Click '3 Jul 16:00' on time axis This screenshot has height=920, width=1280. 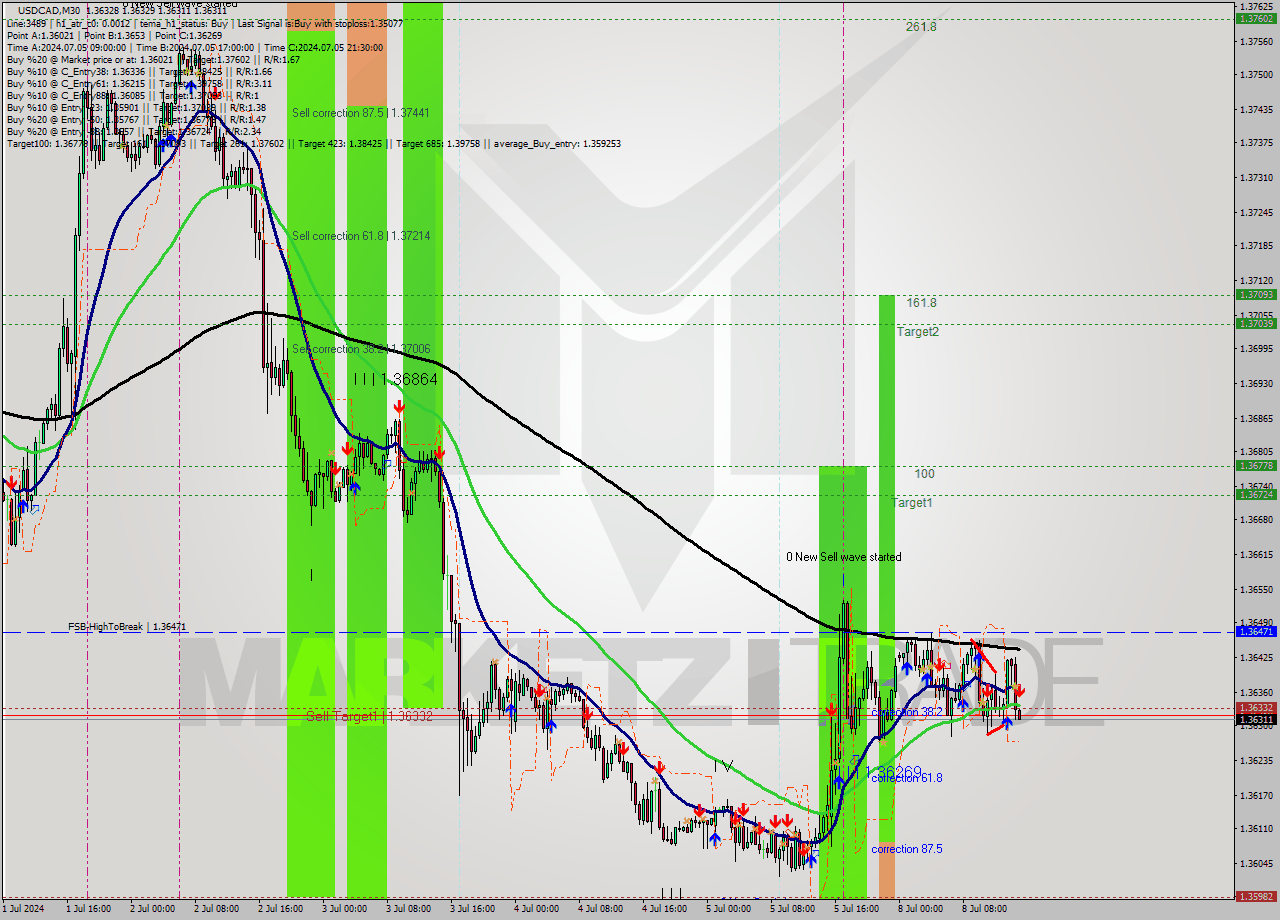pos(474,909)
